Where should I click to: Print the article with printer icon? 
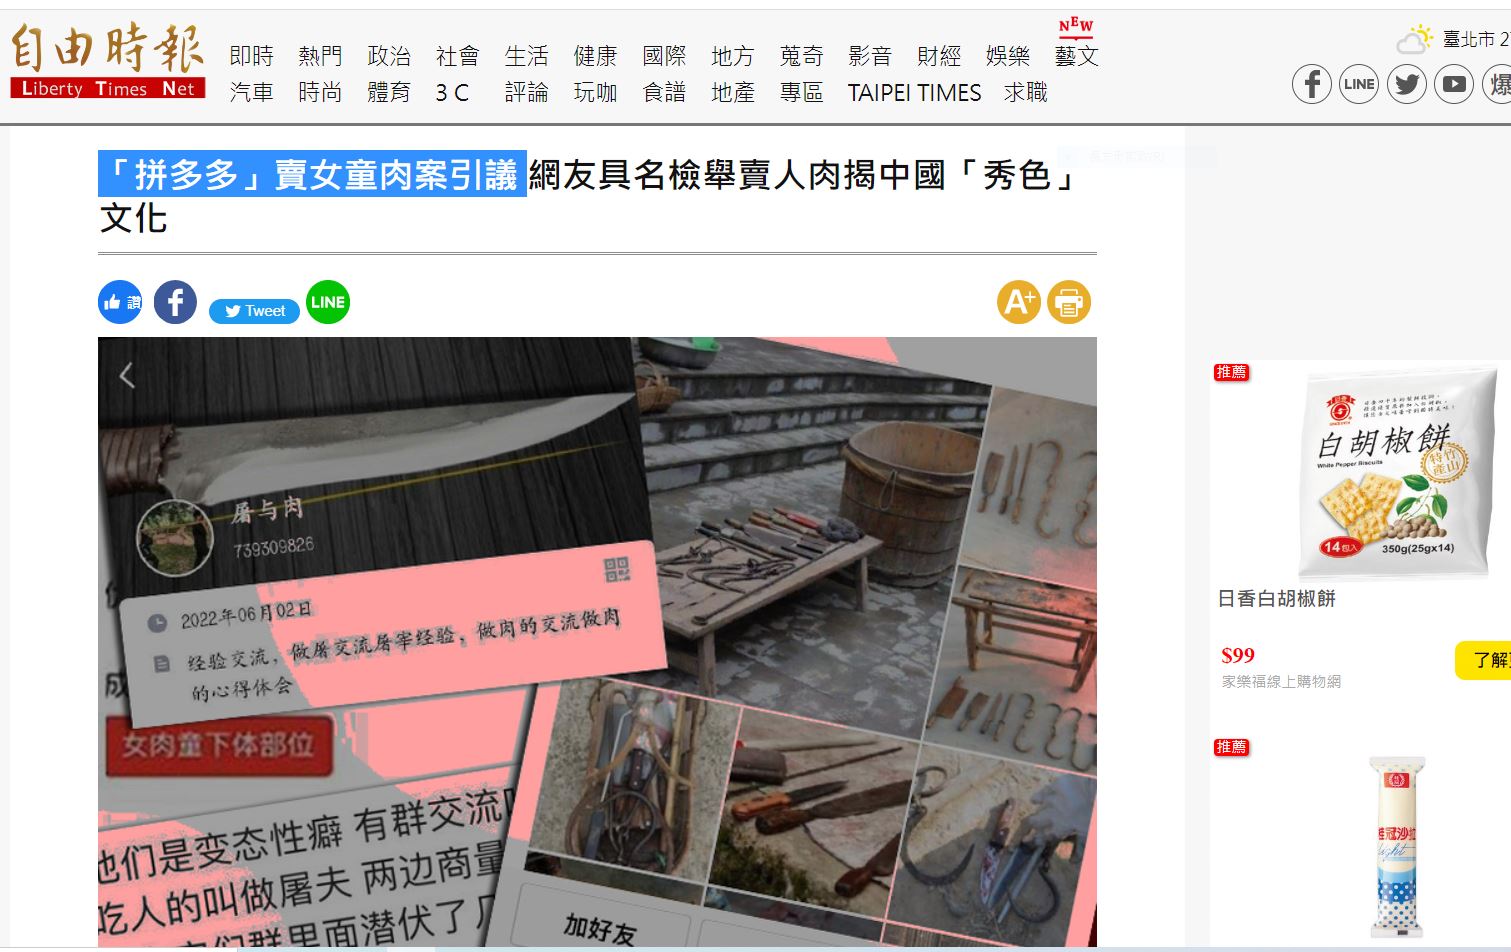click(1069, 302)
